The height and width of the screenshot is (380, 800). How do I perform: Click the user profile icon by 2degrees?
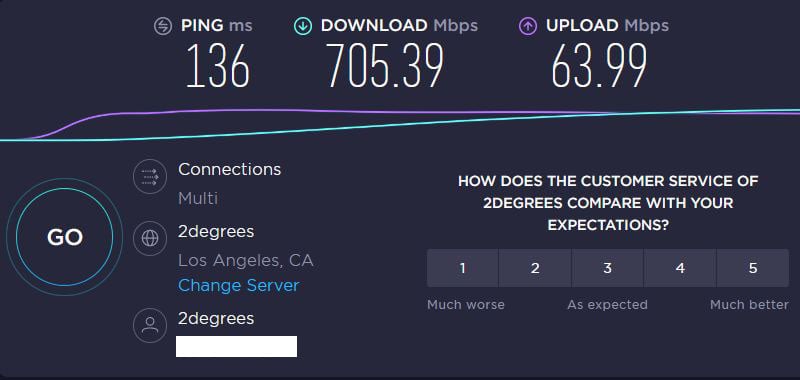[x=150, y=325]
